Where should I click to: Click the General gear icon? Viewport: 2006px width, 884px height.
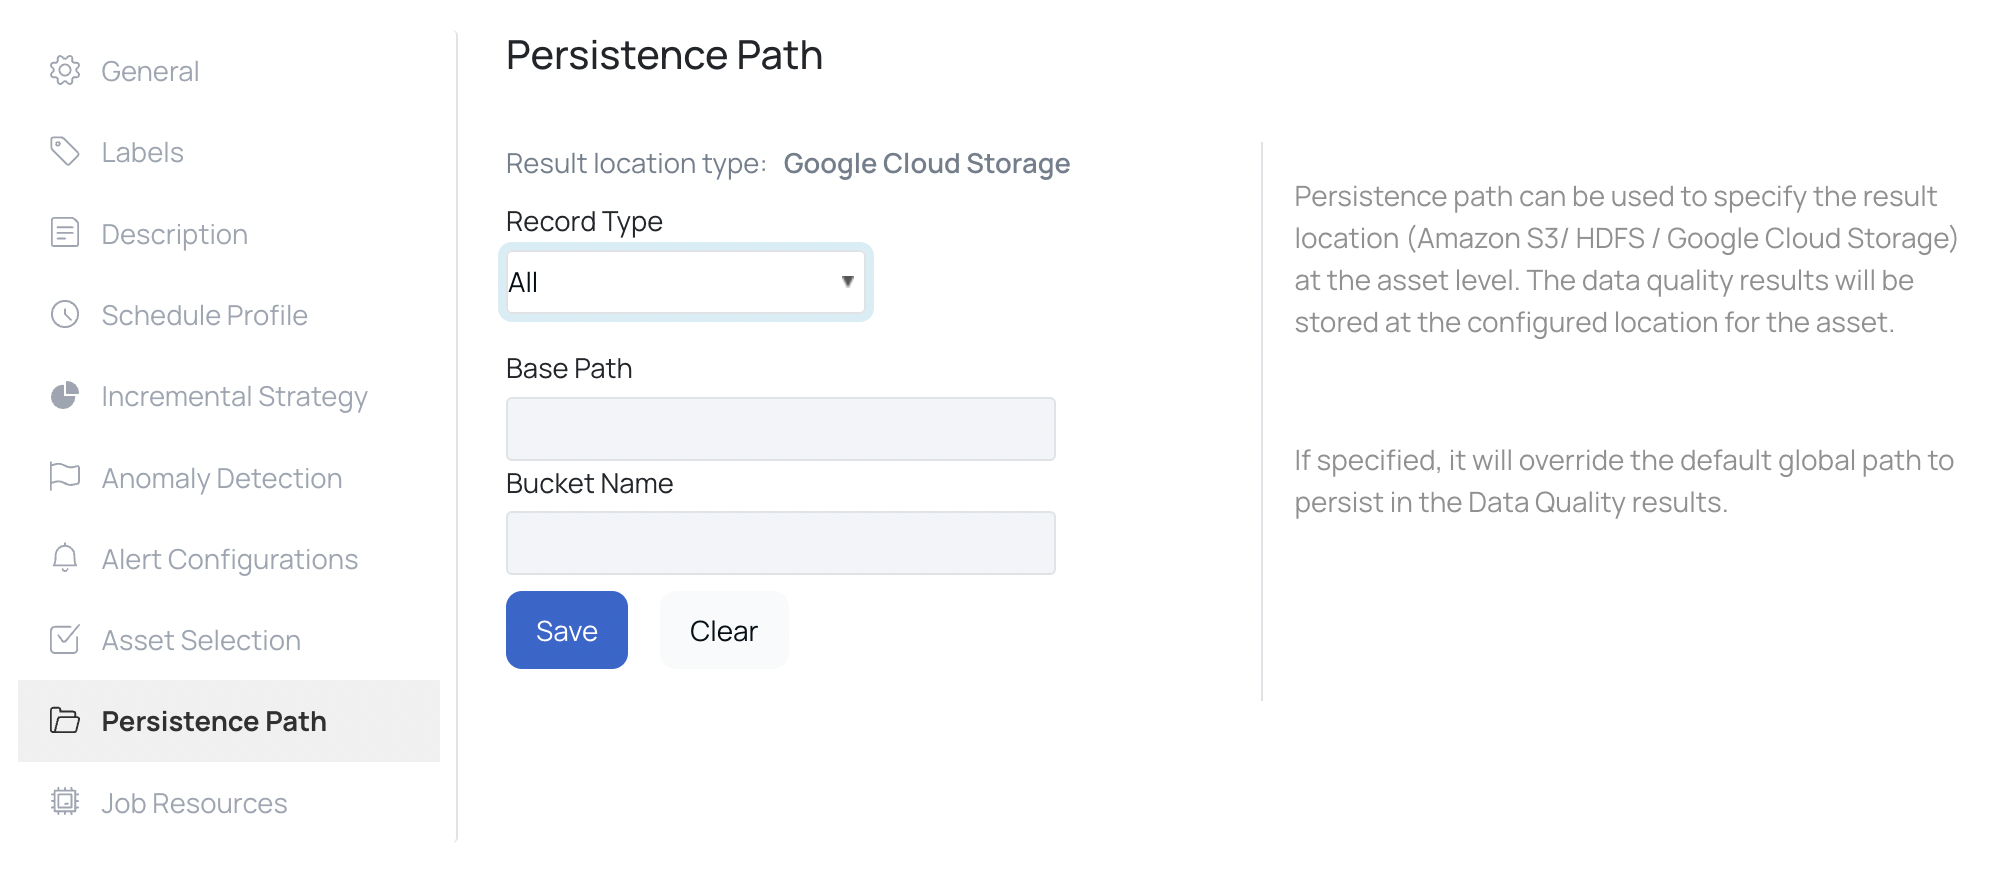[65, 71]
